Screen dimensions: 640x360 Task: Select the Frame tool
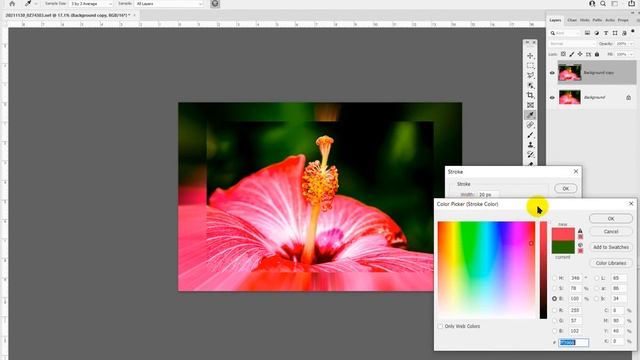click(530, 105)
